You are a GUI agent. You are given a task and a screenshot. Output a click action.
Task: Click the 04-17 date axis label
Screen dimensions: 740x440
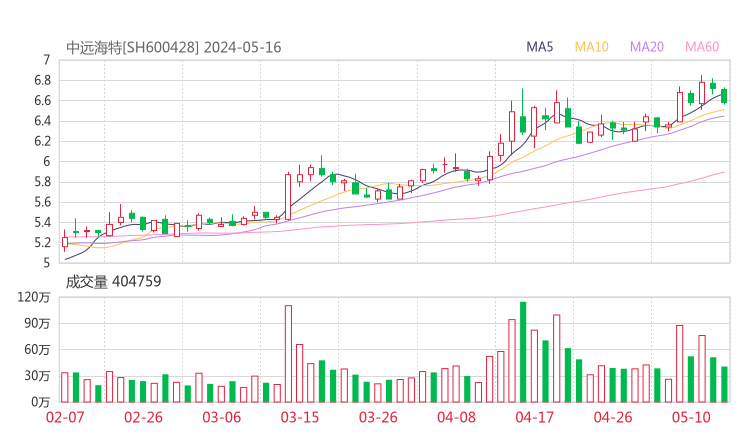tap(534, 417)
